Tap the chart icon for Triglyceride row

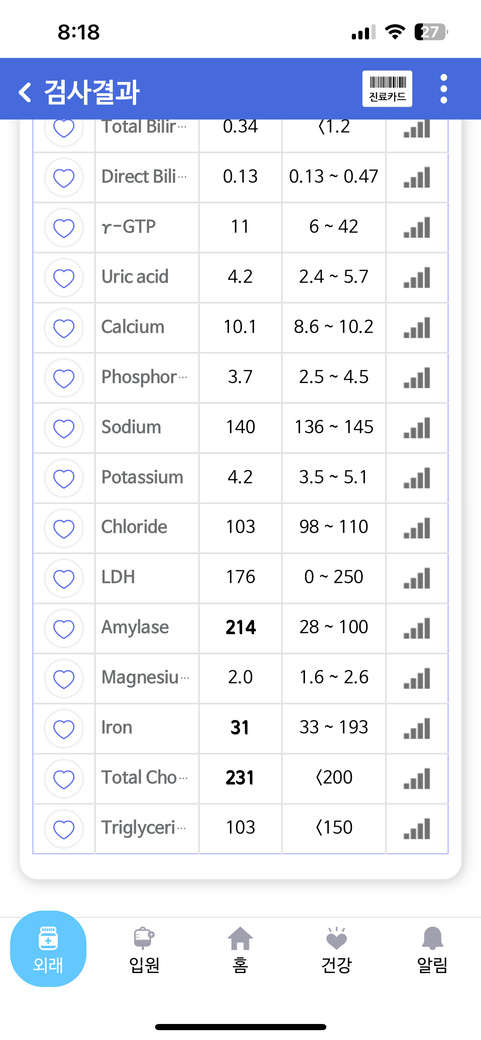pyautogui.click(x=417, y=828)
